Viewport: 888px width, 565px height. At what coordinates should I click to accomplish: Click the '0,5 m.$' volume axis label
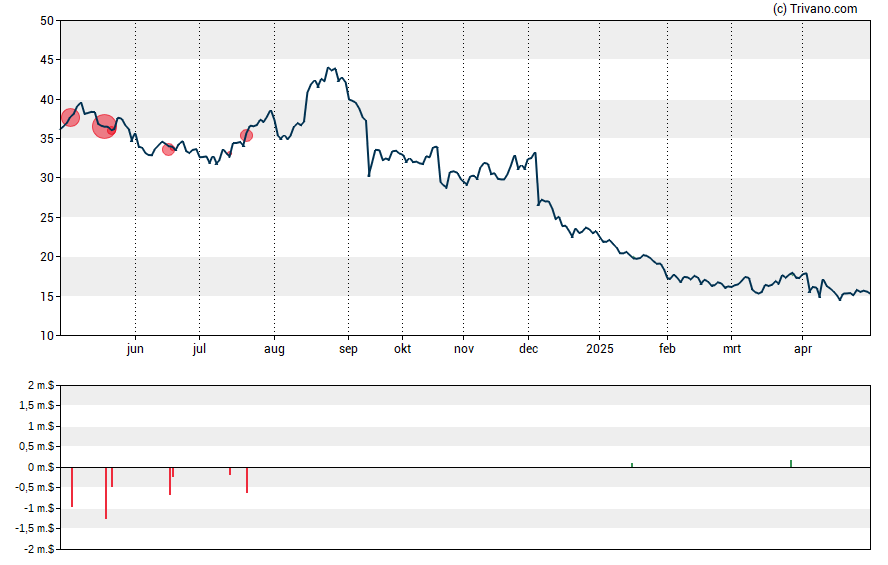36,447
